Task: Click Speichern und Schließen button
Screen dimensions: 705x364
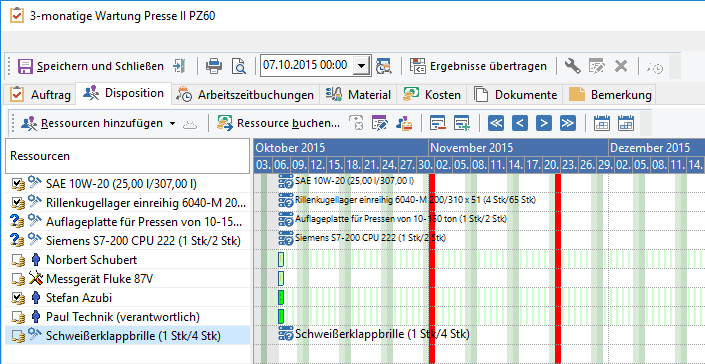Action: tap(91, 67)
